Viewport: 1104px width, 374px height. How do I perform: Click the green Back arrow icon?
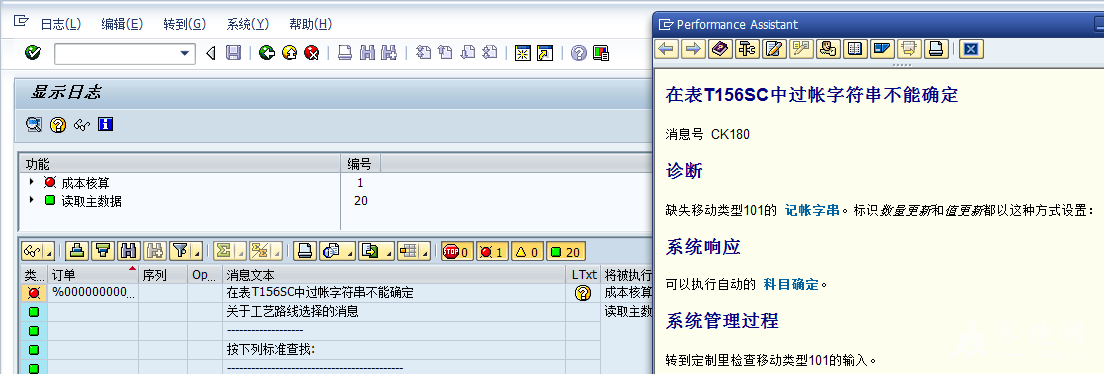point(266,53)
